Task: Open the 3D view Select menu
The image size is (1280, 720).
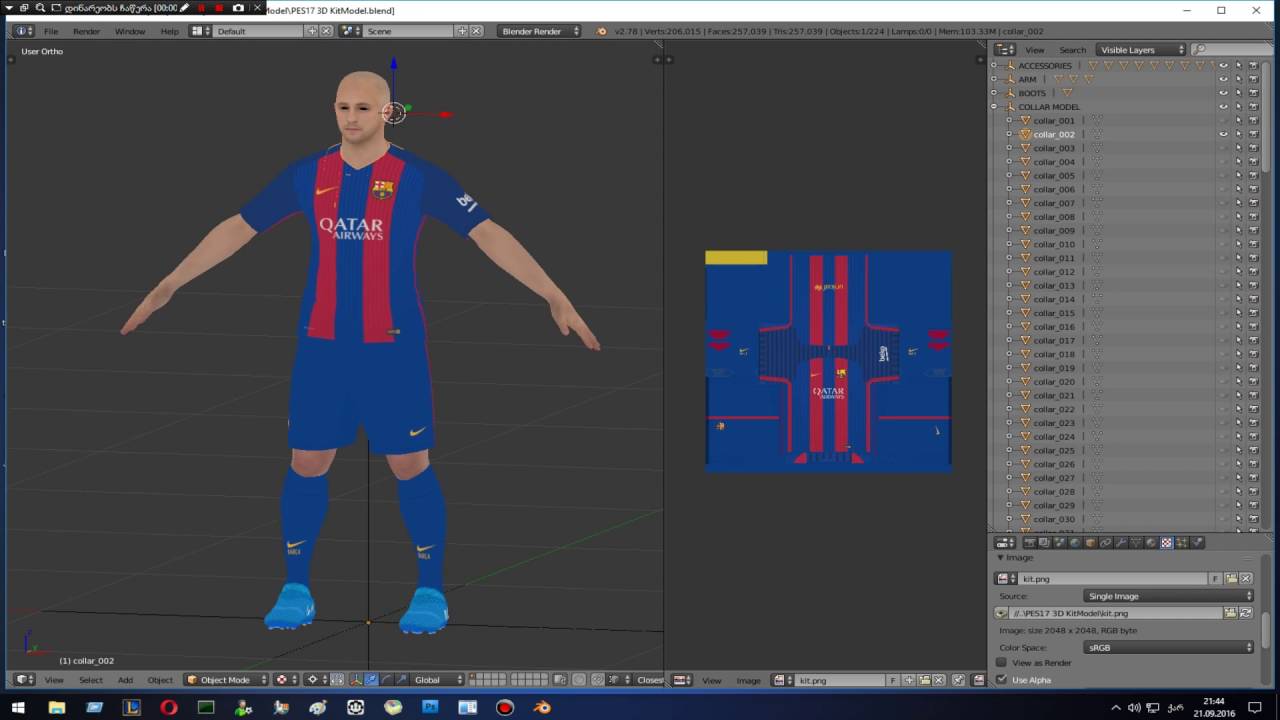Action: tap(91, 680)
